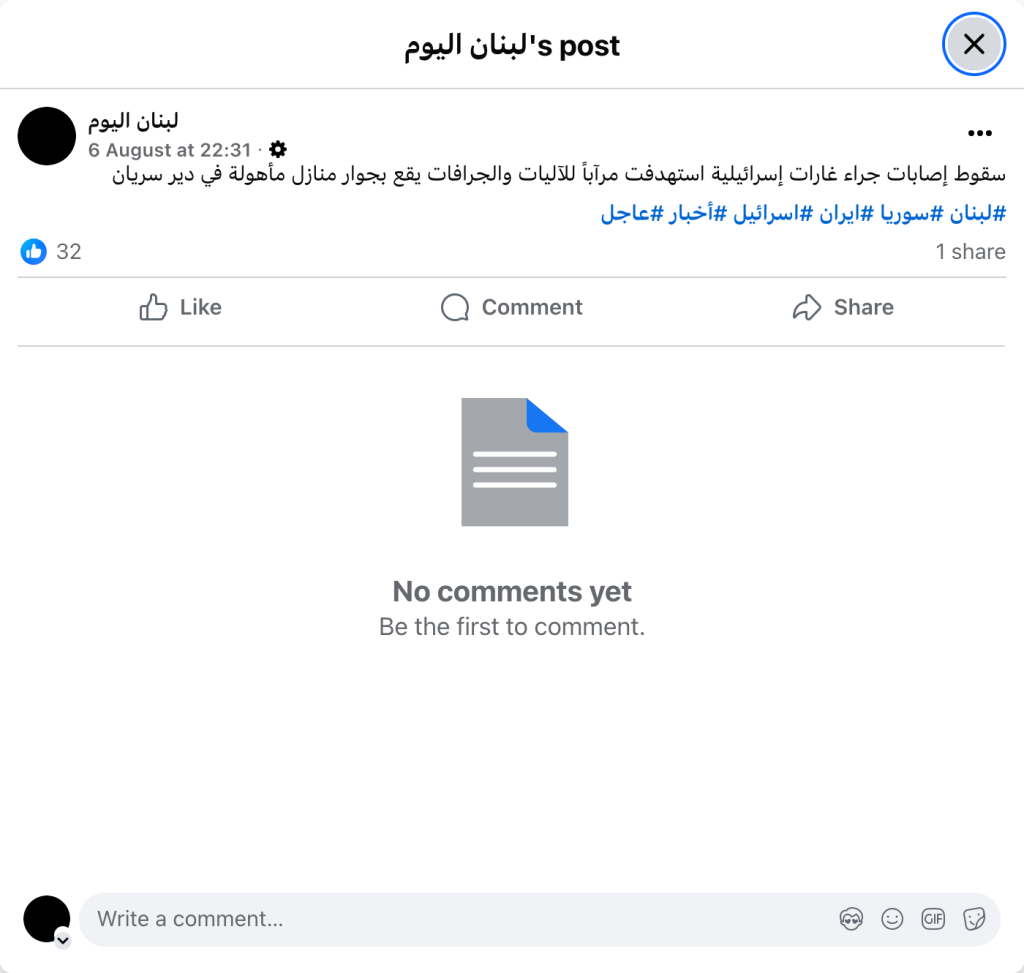Open the sticker picker icon

click(x=974, y=919)
